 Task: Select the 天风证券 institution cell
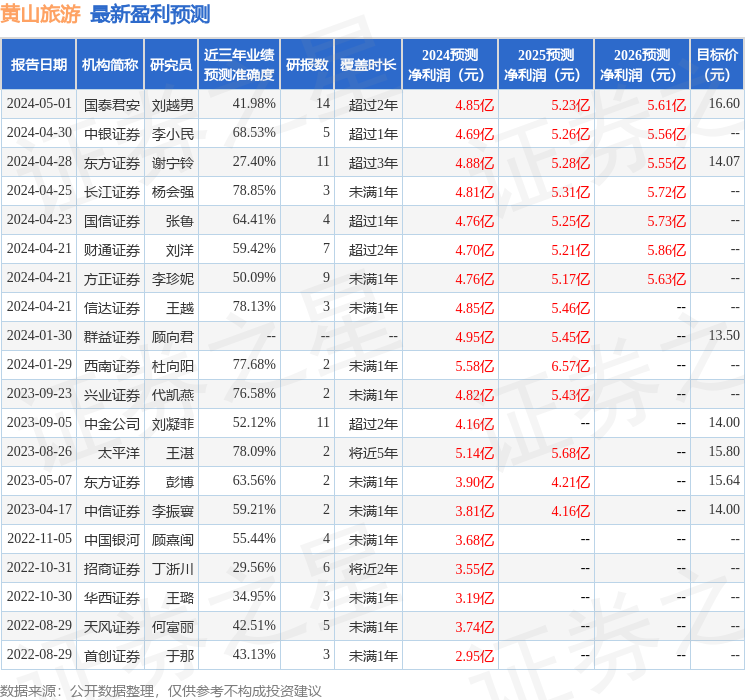tap(112, 627)
